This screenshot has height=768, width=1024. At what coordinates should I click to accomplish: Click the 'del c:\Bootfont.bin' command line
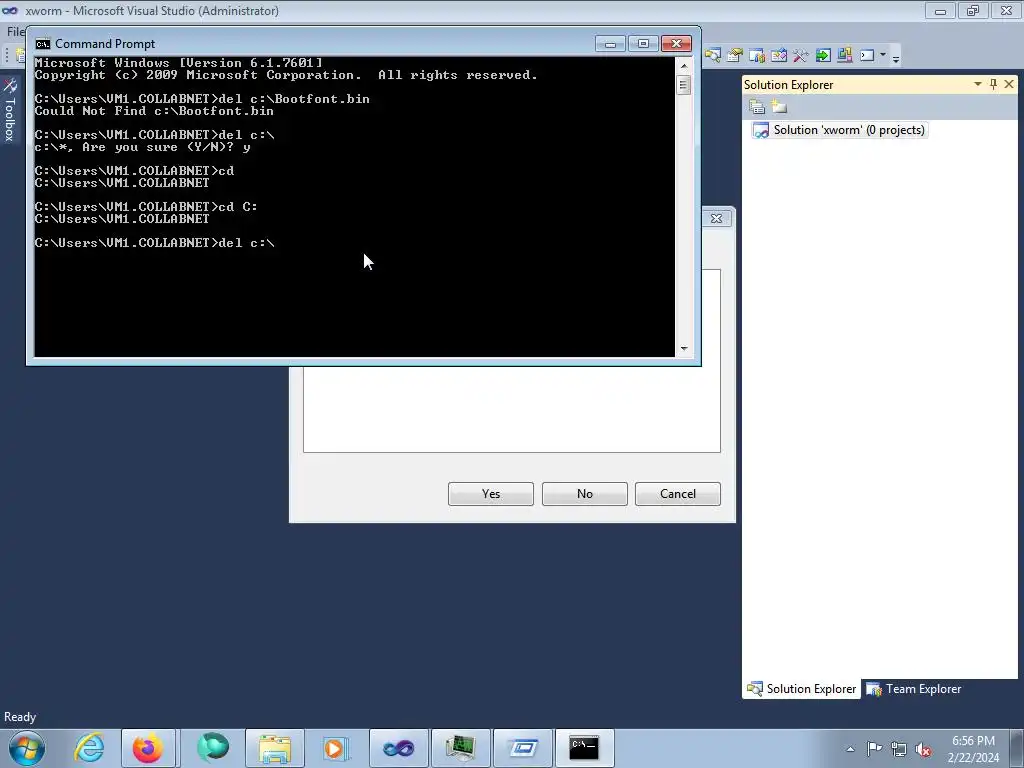(x=202, y=99)
